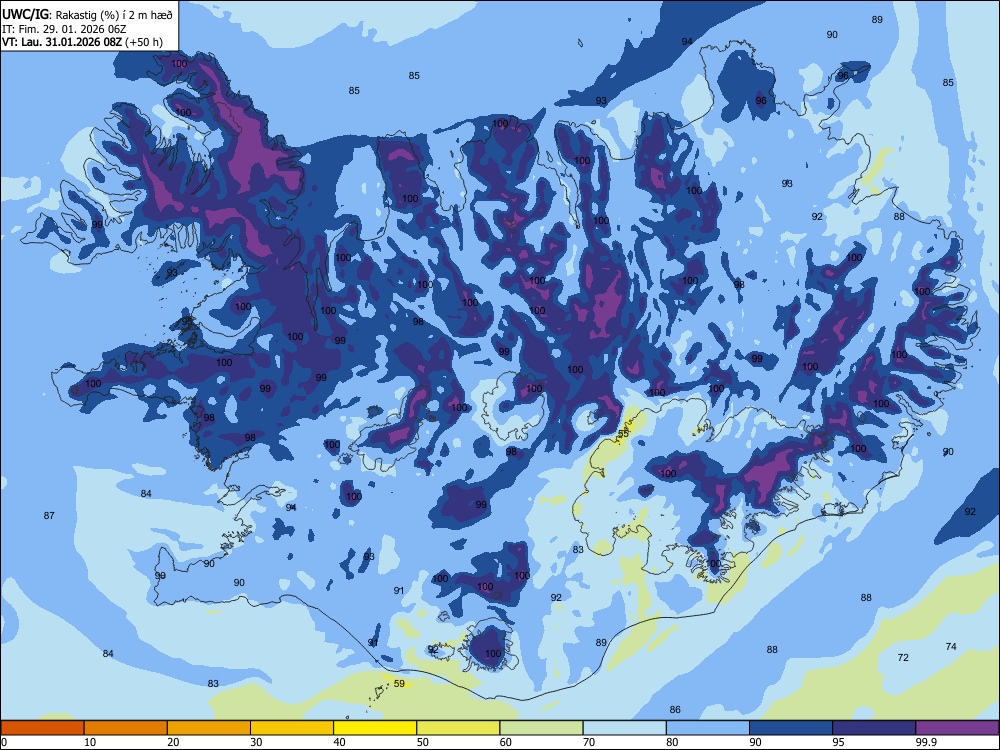Click the legend label '30'

point(256,742)
